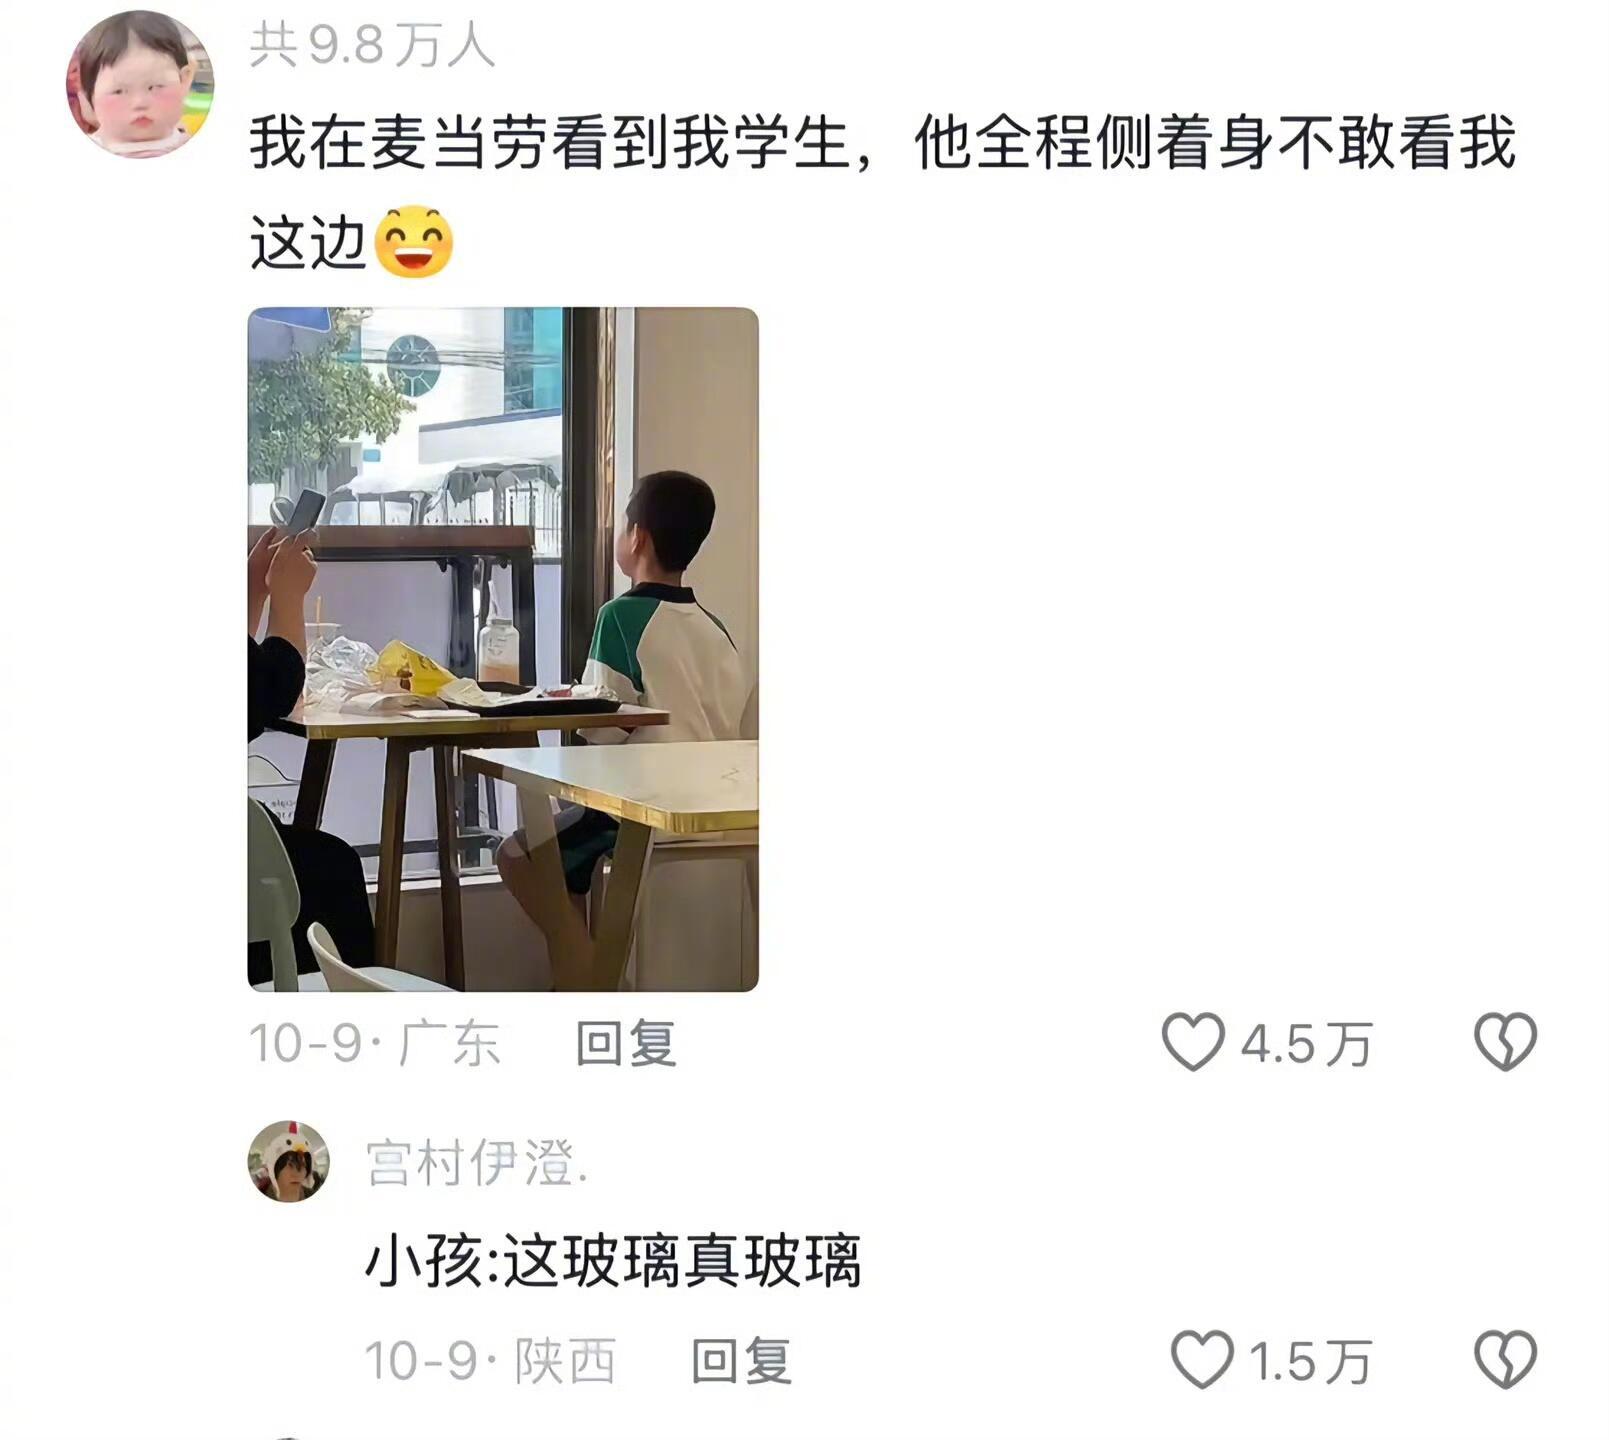This screenshot has height=1440, width=1609.
Task: Tap the laughing emoji after 这边
Action: 413,242
